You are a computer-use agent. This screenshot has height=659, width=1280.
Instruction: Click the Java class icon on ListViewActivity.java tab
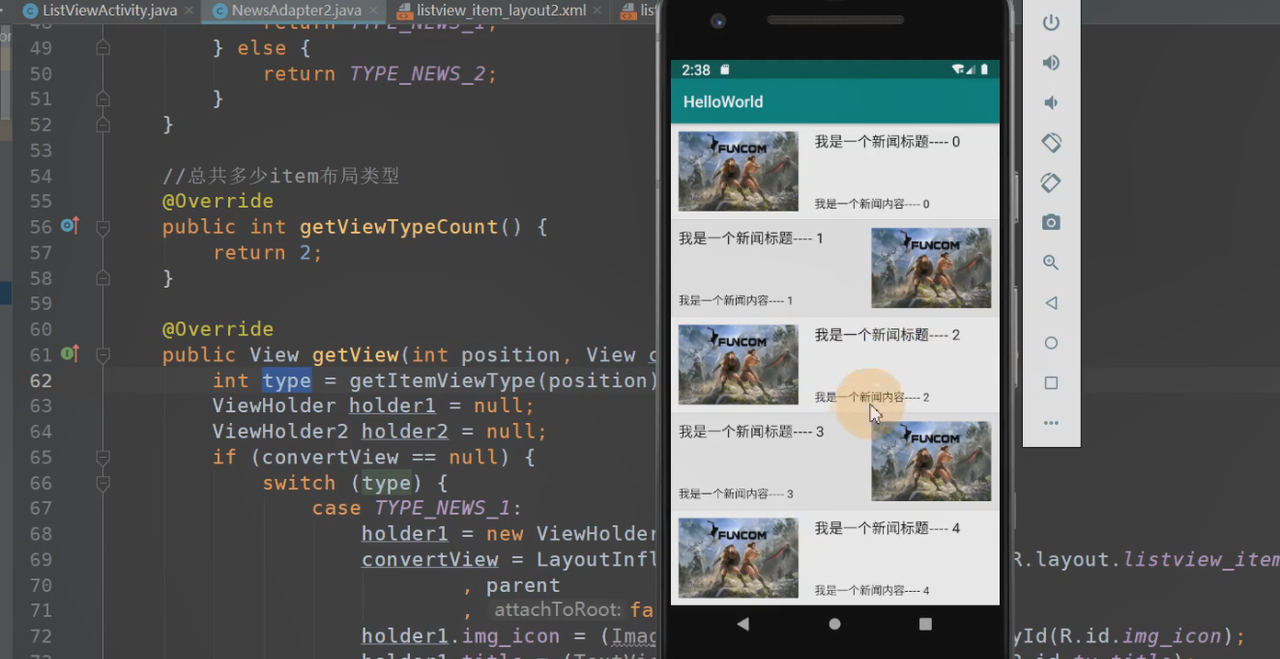click(30, 11)
